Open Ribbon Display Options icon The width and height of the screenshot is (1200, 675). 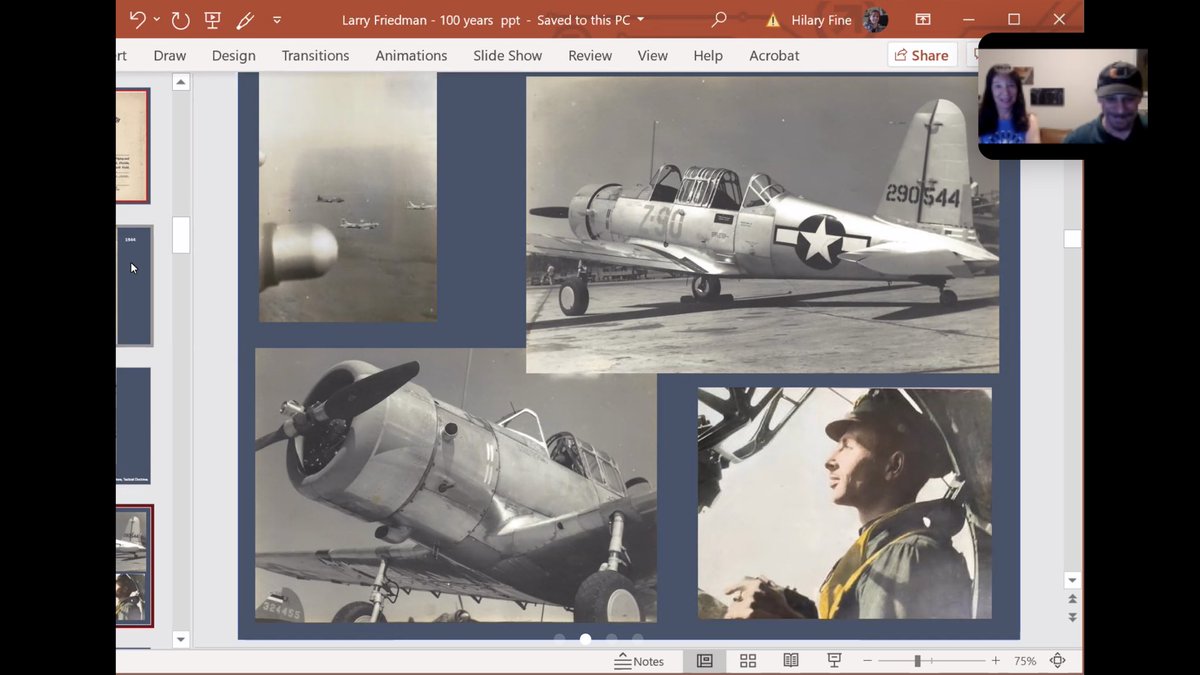pyautogui.click(x=923, y=20)
